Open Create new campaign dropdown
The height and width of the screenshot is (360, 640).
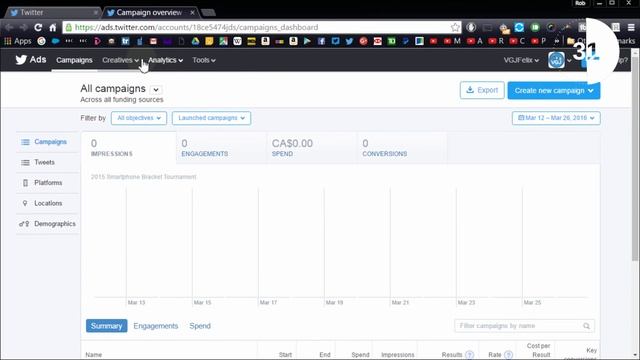coord(554,91)
